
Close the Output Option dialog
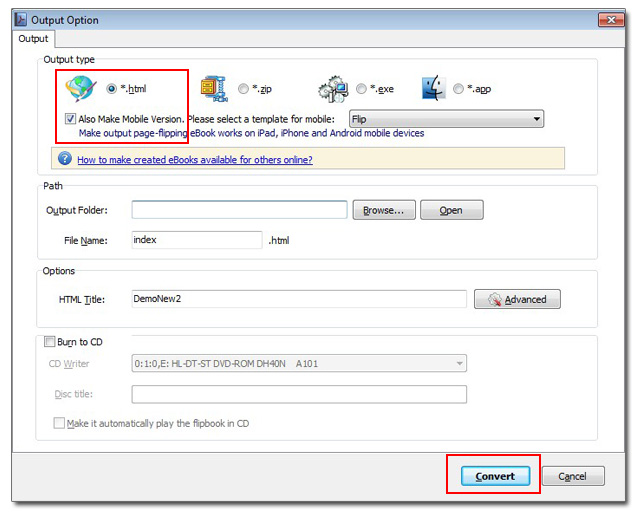click(611, 20)
